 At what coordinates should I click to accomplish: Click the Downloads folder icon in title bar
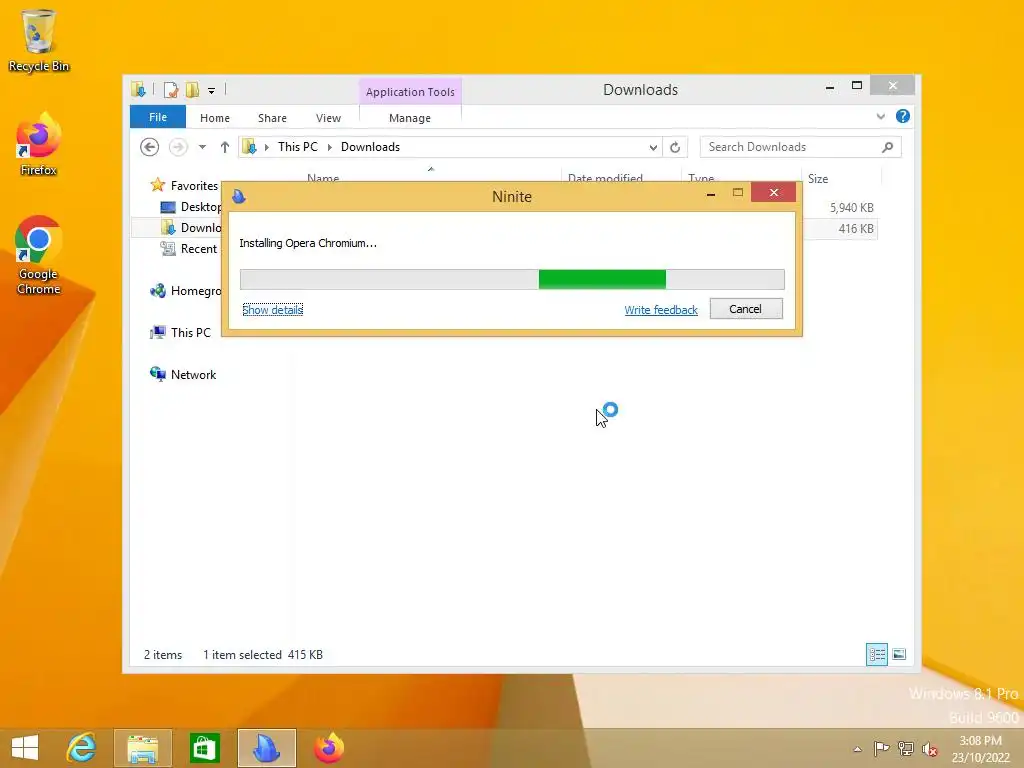click(x=138, y=89)
